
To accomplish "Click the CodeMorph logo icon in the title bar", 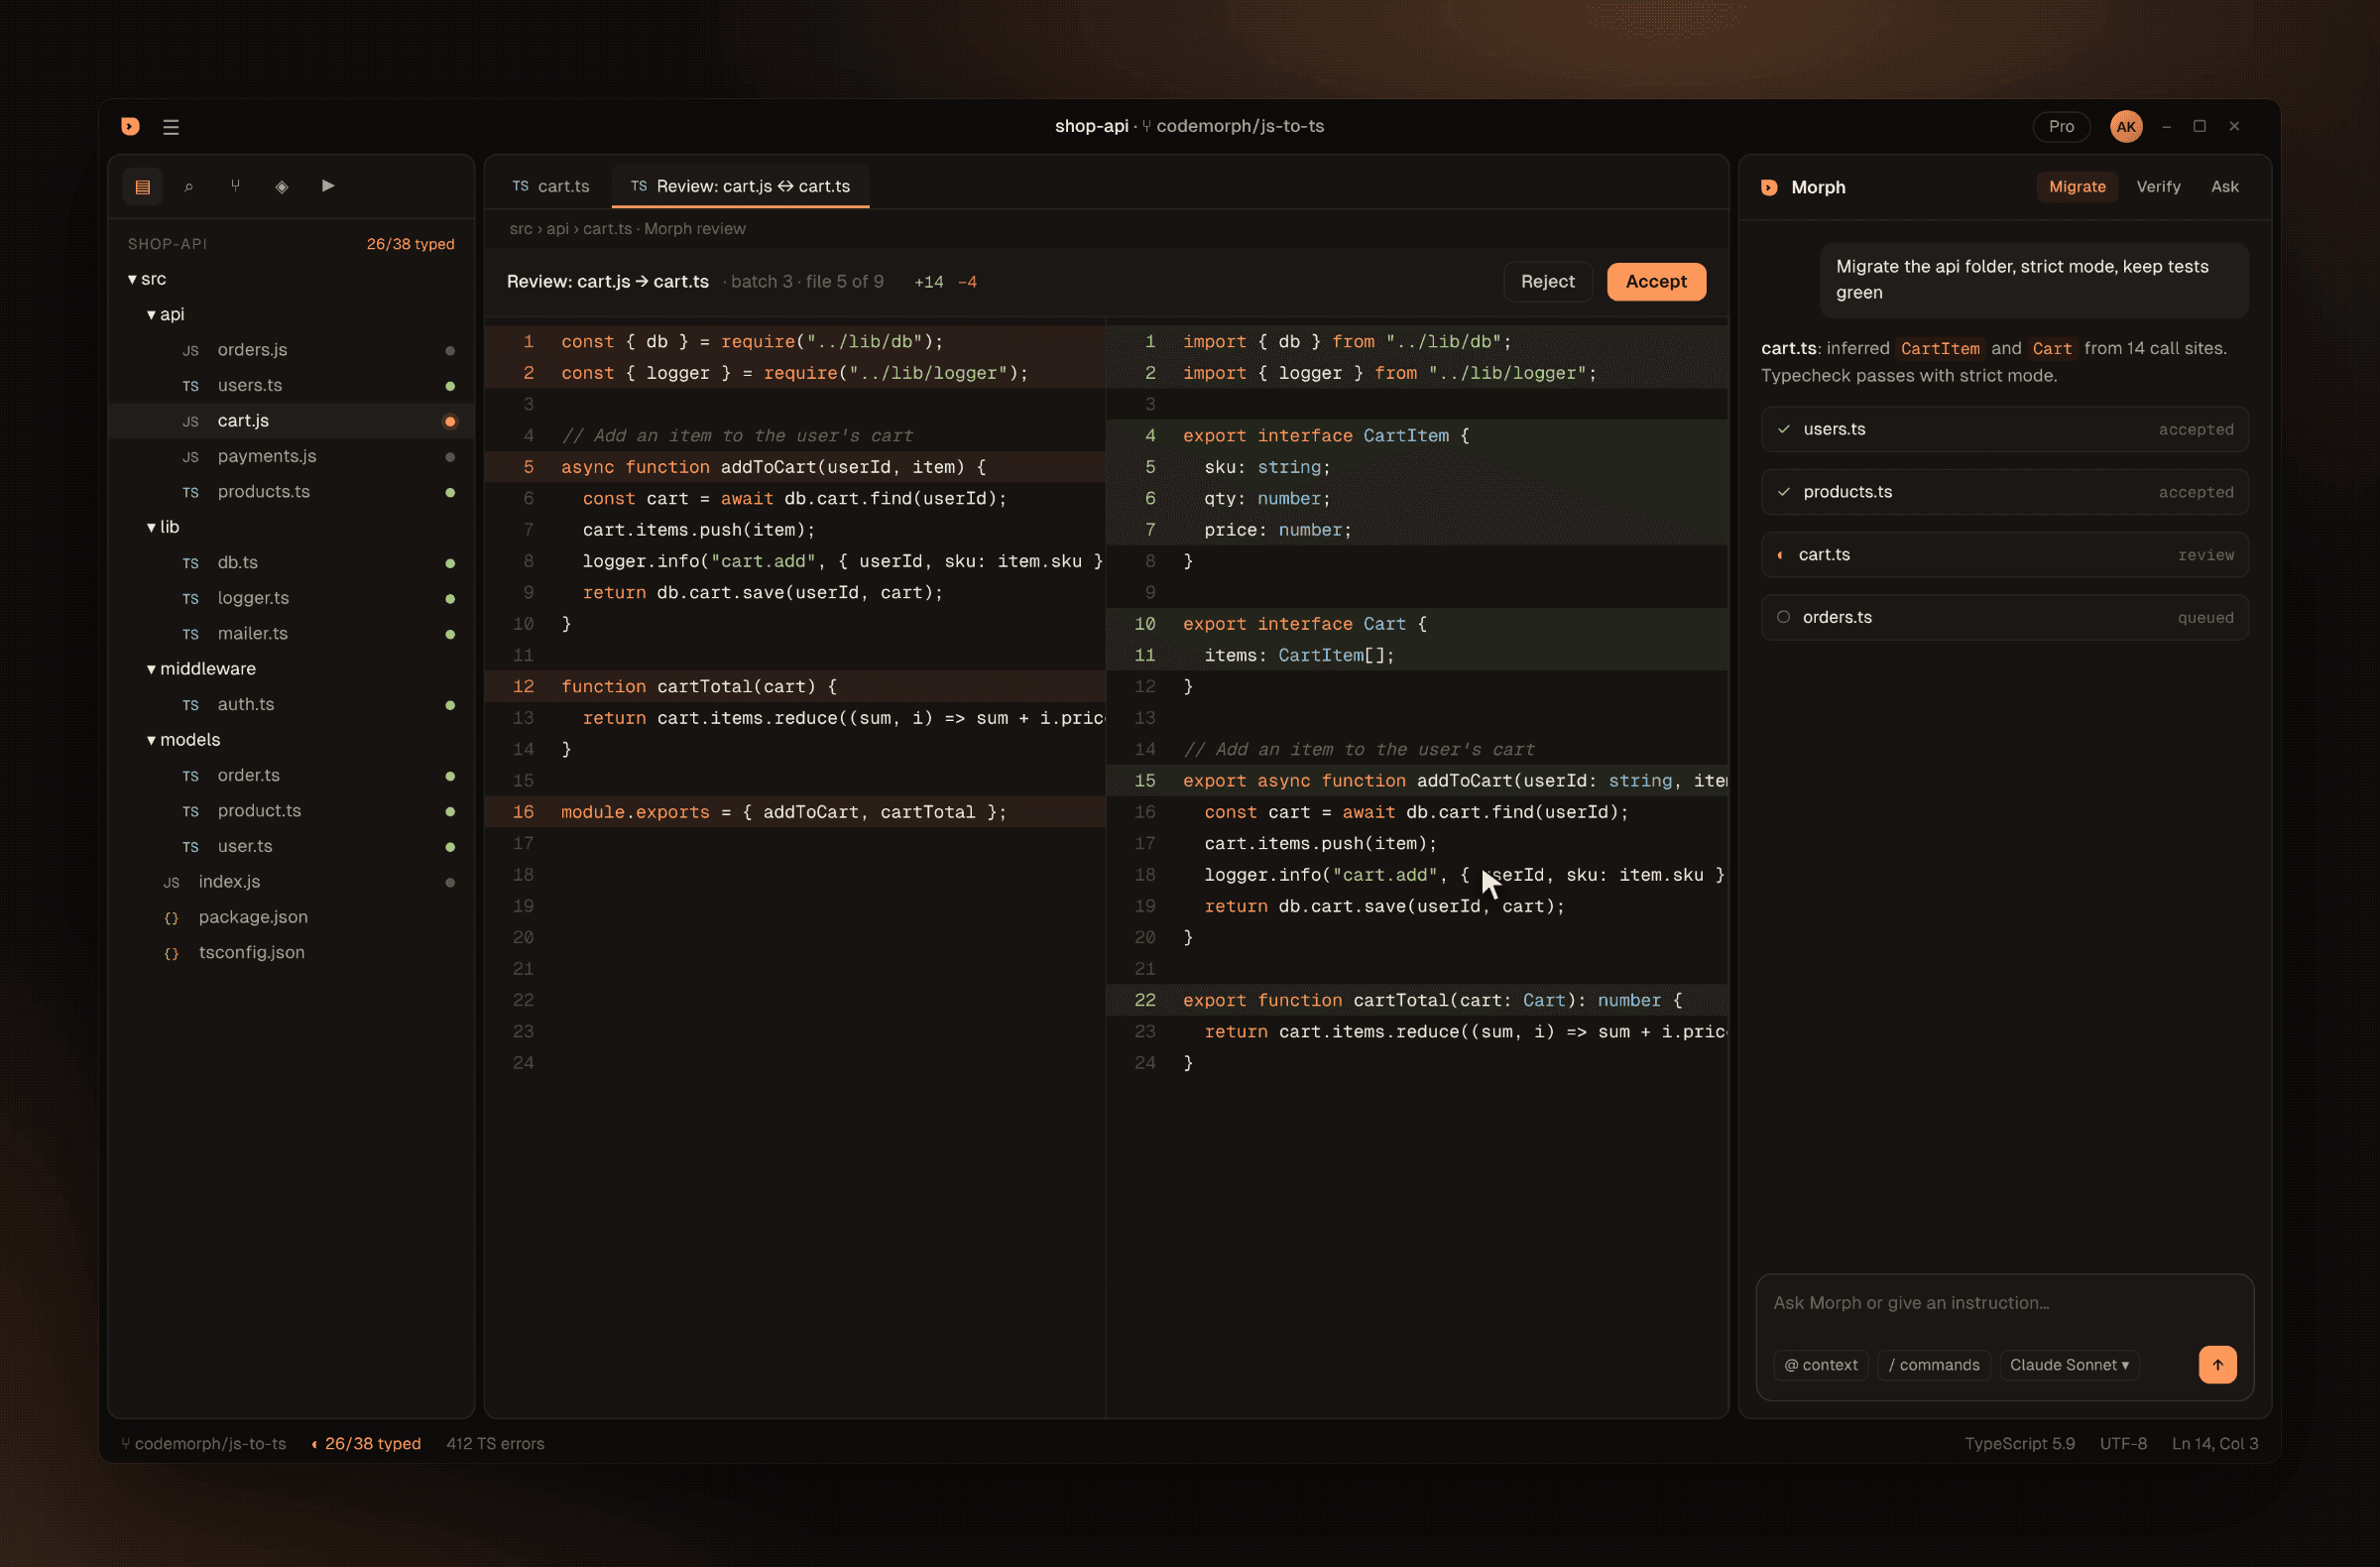I will pyautogui.click(x=130, y=126).
